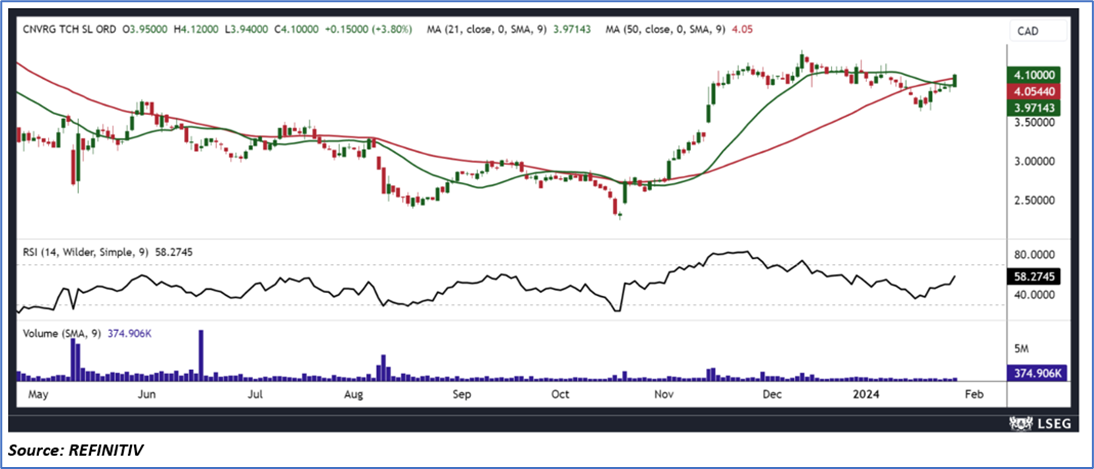Select the MA 50 close SMA indicator legend
The width and height of the screenshot is (1094, 469).
pos(679,30)
